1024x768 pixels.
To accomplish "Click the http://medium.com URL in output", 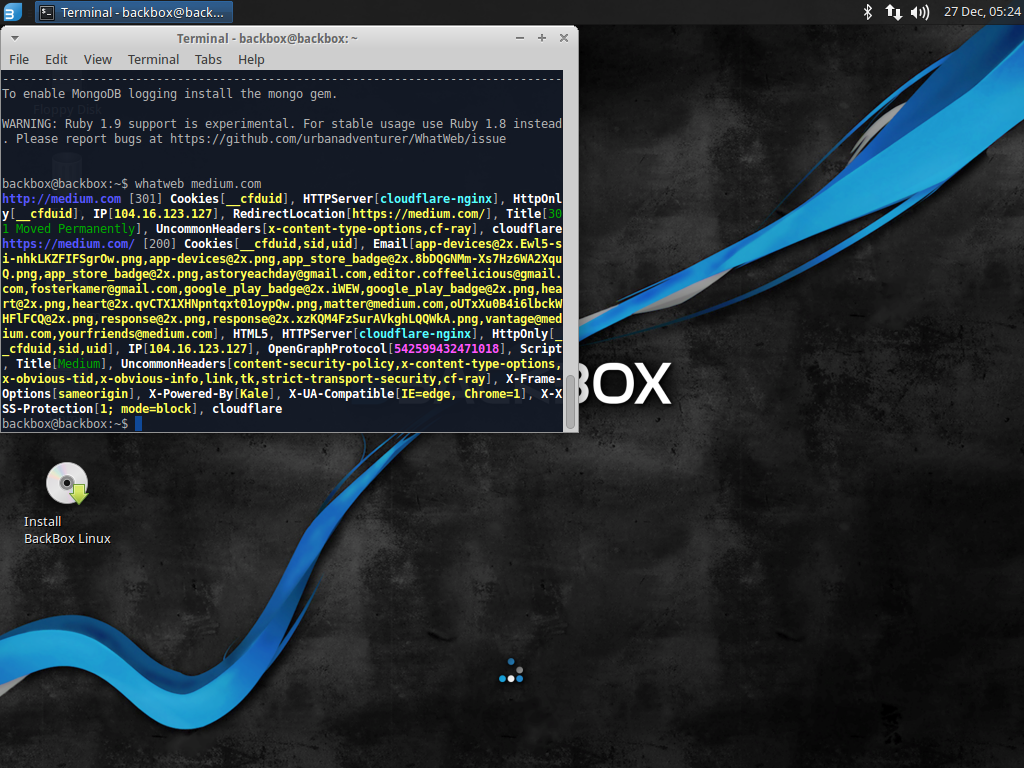I will pos(61,199).
